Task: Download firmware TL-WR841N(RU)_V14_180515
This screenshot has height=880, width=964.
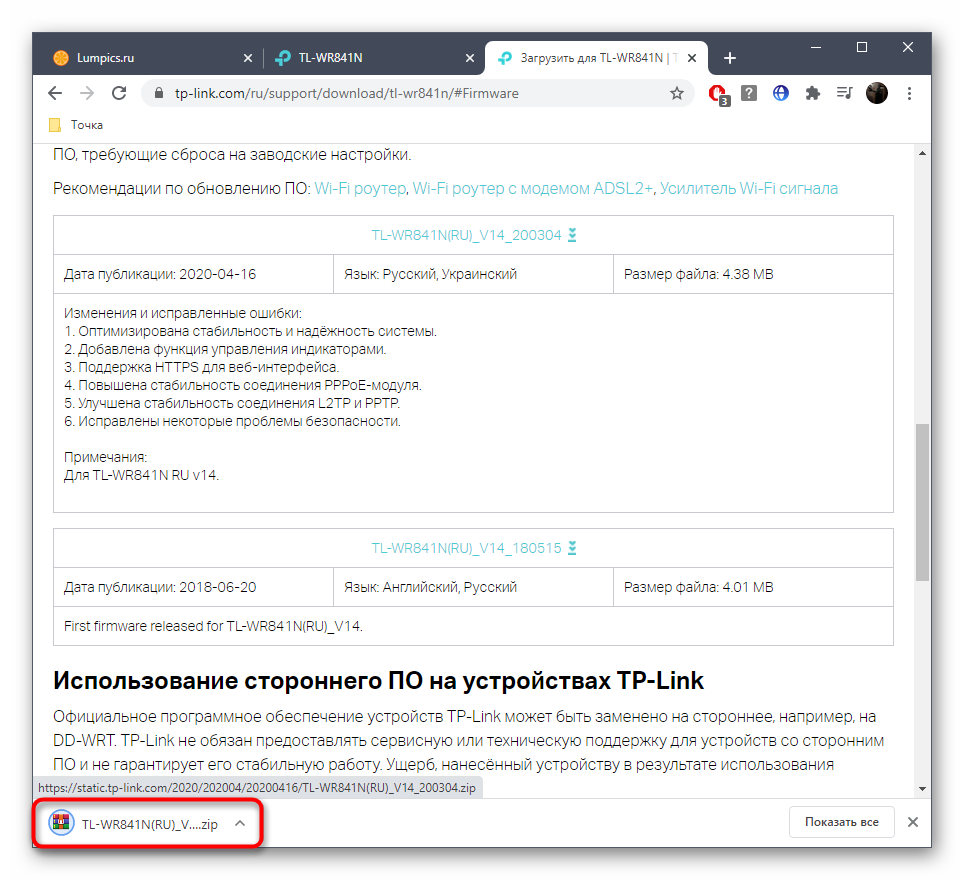Action: coord(466,548)
